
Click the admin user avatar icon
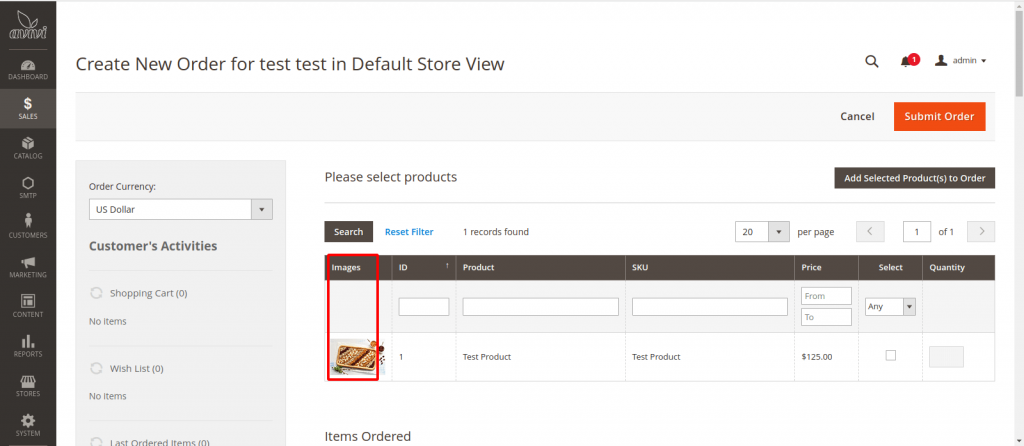941,61
